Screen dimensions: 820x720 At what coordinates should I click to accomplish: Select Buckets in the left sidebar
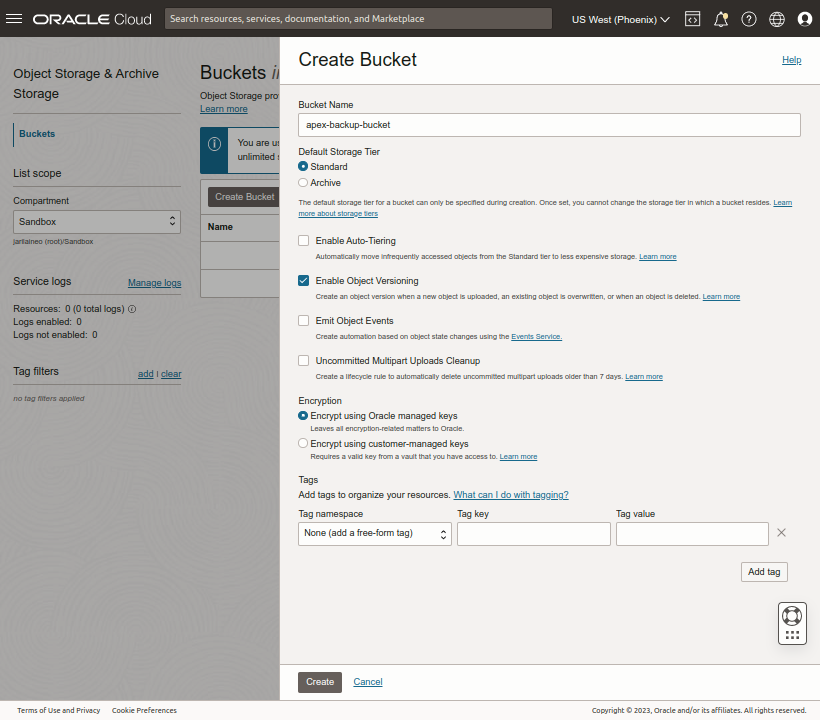click(37, 134)
